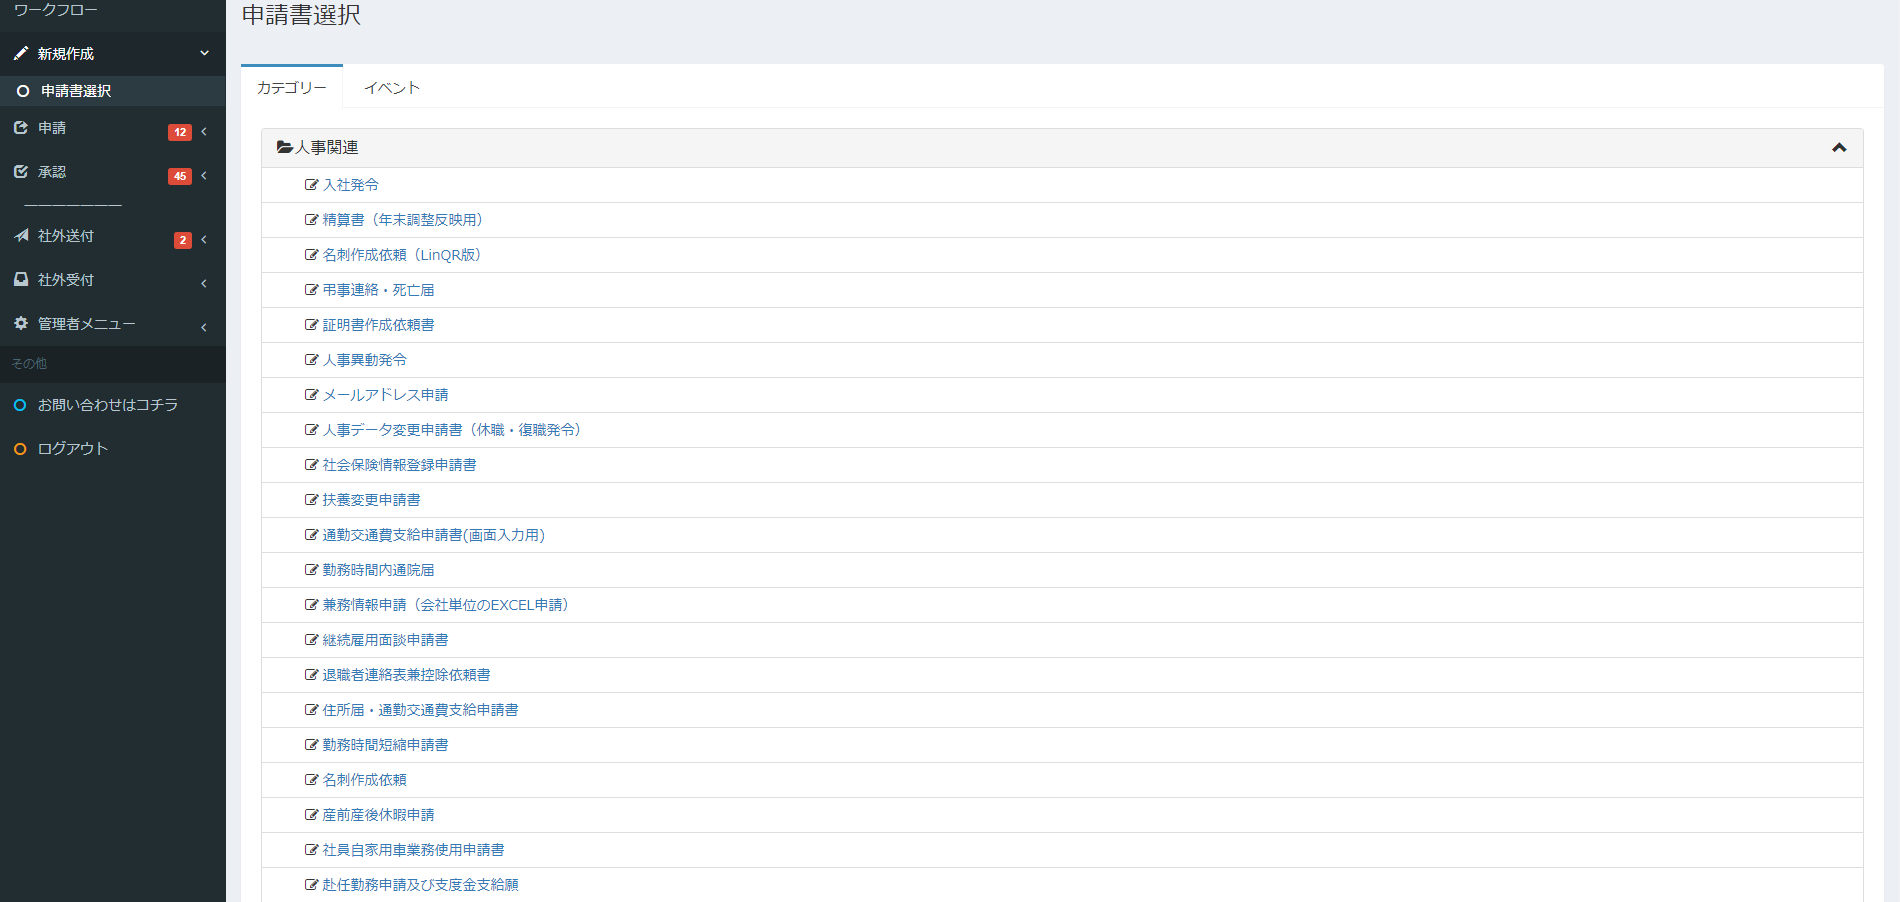Screen dimensions: 1900x902
Task: Click the 承認 label in the sidebar
Action: pyautogui.click(x=52, y=172)
